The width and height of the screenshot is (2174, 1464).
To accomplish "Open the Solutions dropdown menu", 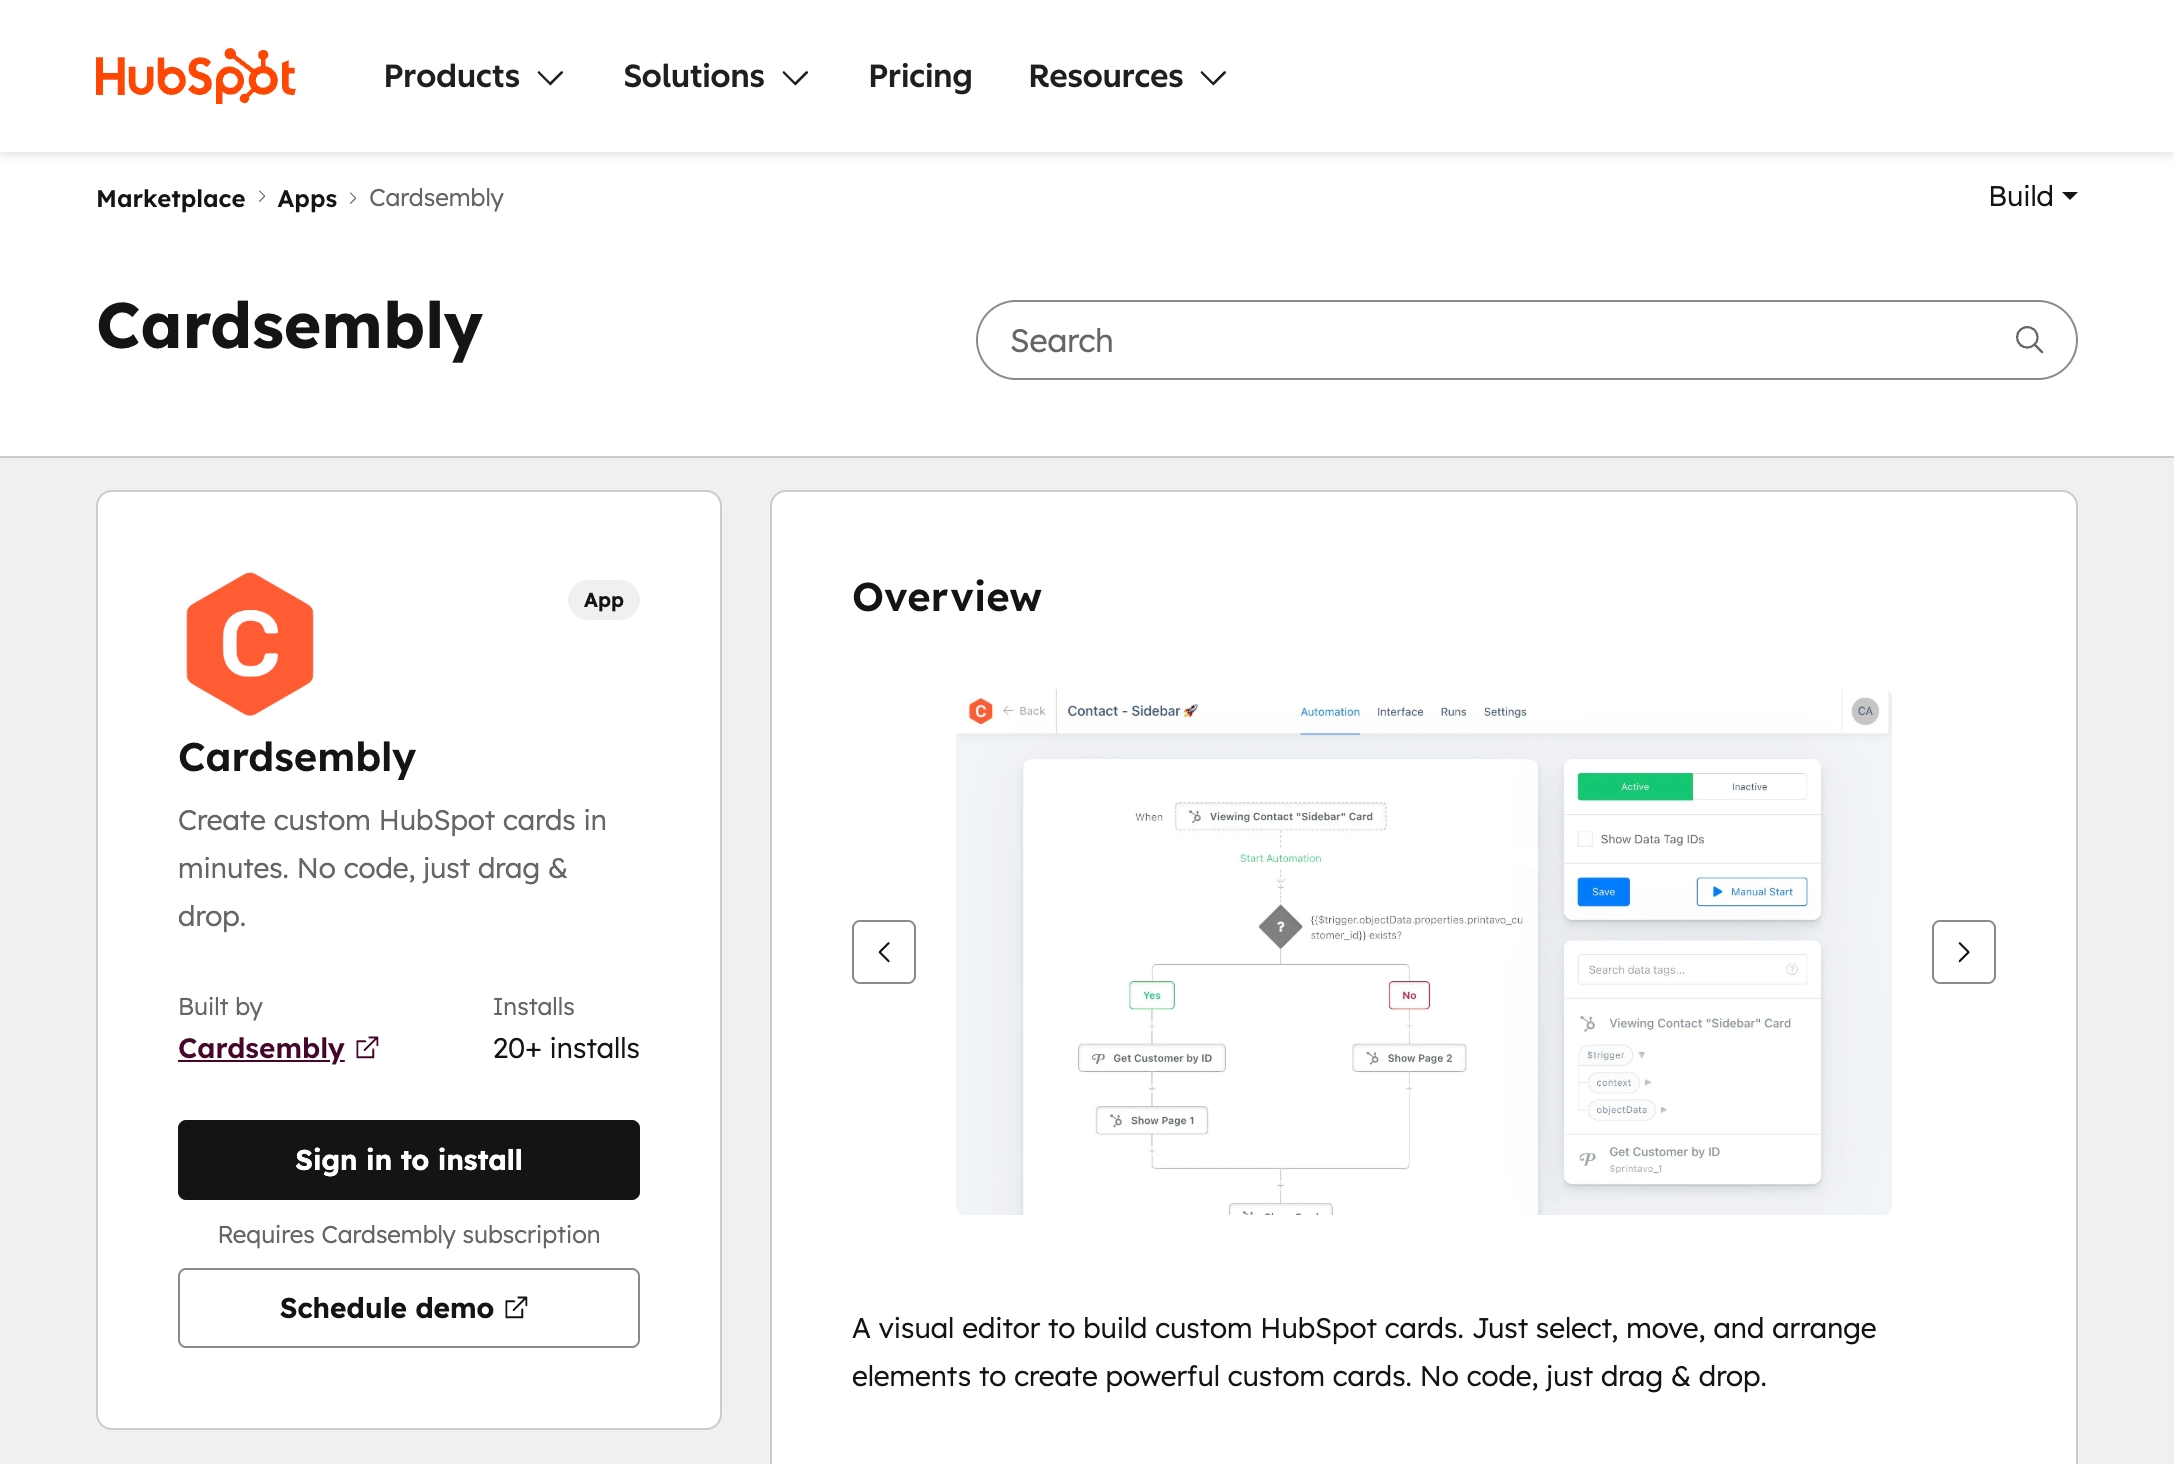I will [x=715, y=76].
